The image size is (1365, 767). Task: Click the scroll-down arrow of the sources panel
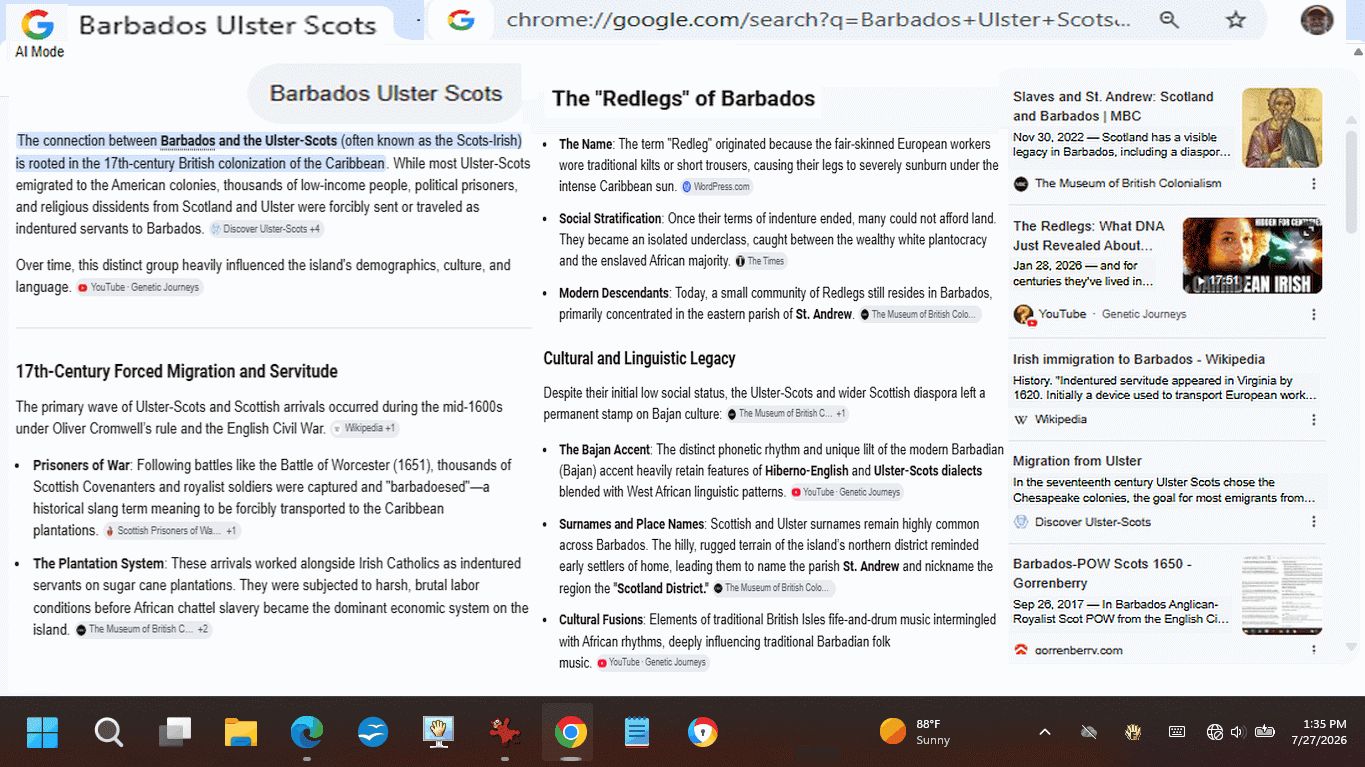[x=1352, y=648]
